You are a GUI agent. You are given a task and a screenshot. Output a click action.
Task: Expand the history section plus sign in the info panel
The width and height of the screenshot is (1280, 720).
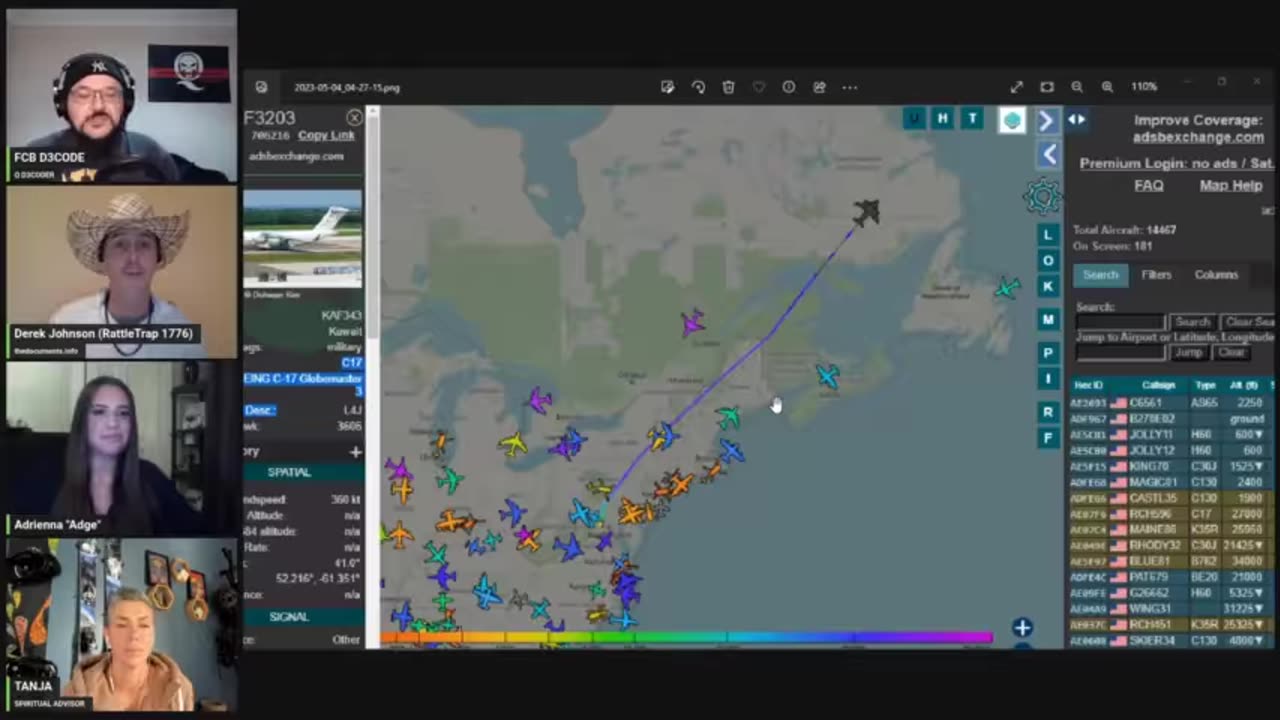354,452
